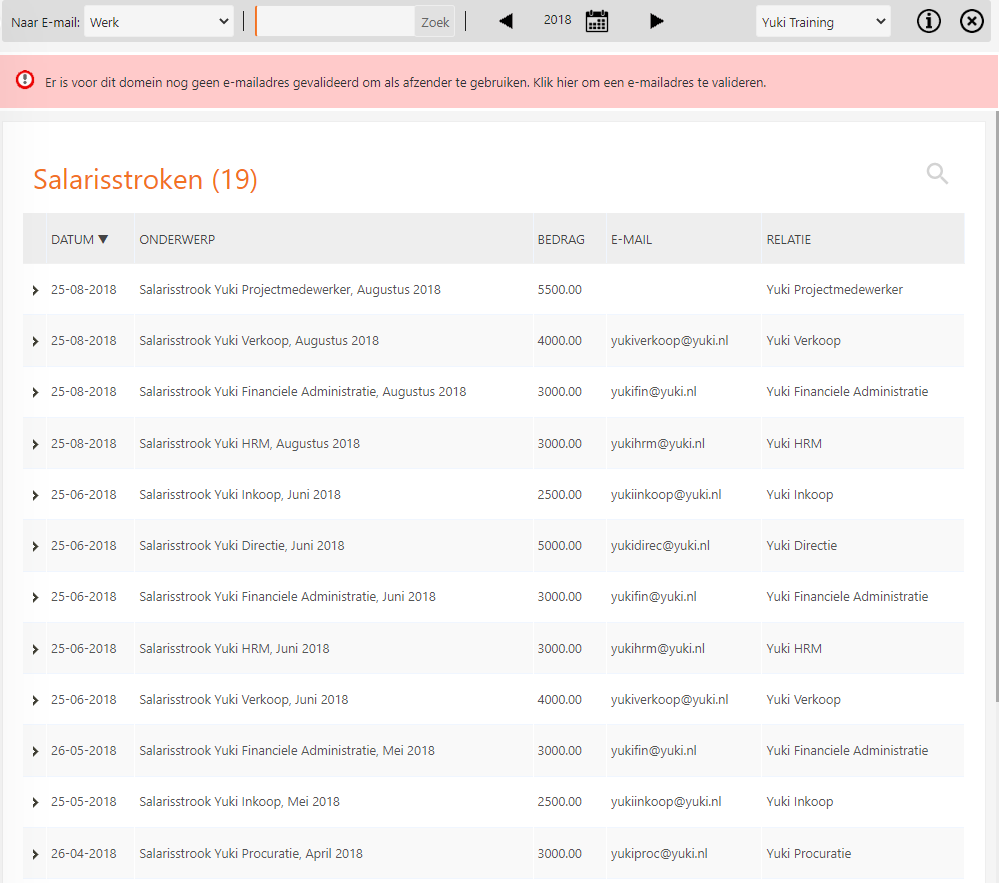The image size is (999, 883).
Task: Click the Zoek search button
Action: (435, 22)
